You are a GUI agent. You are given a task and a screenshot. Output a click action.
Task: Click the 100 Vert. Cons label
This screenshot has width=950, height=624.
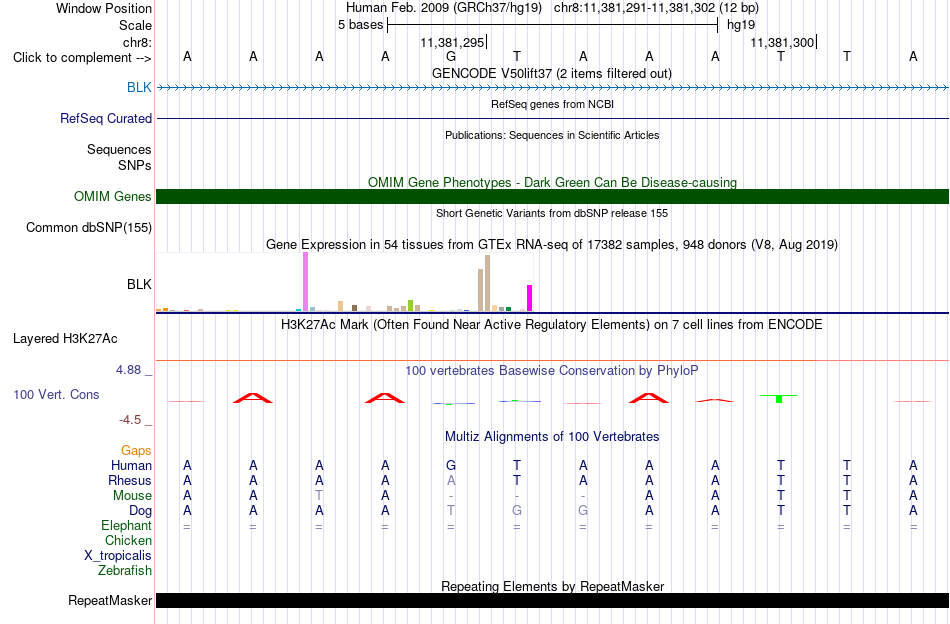(56, 394)
